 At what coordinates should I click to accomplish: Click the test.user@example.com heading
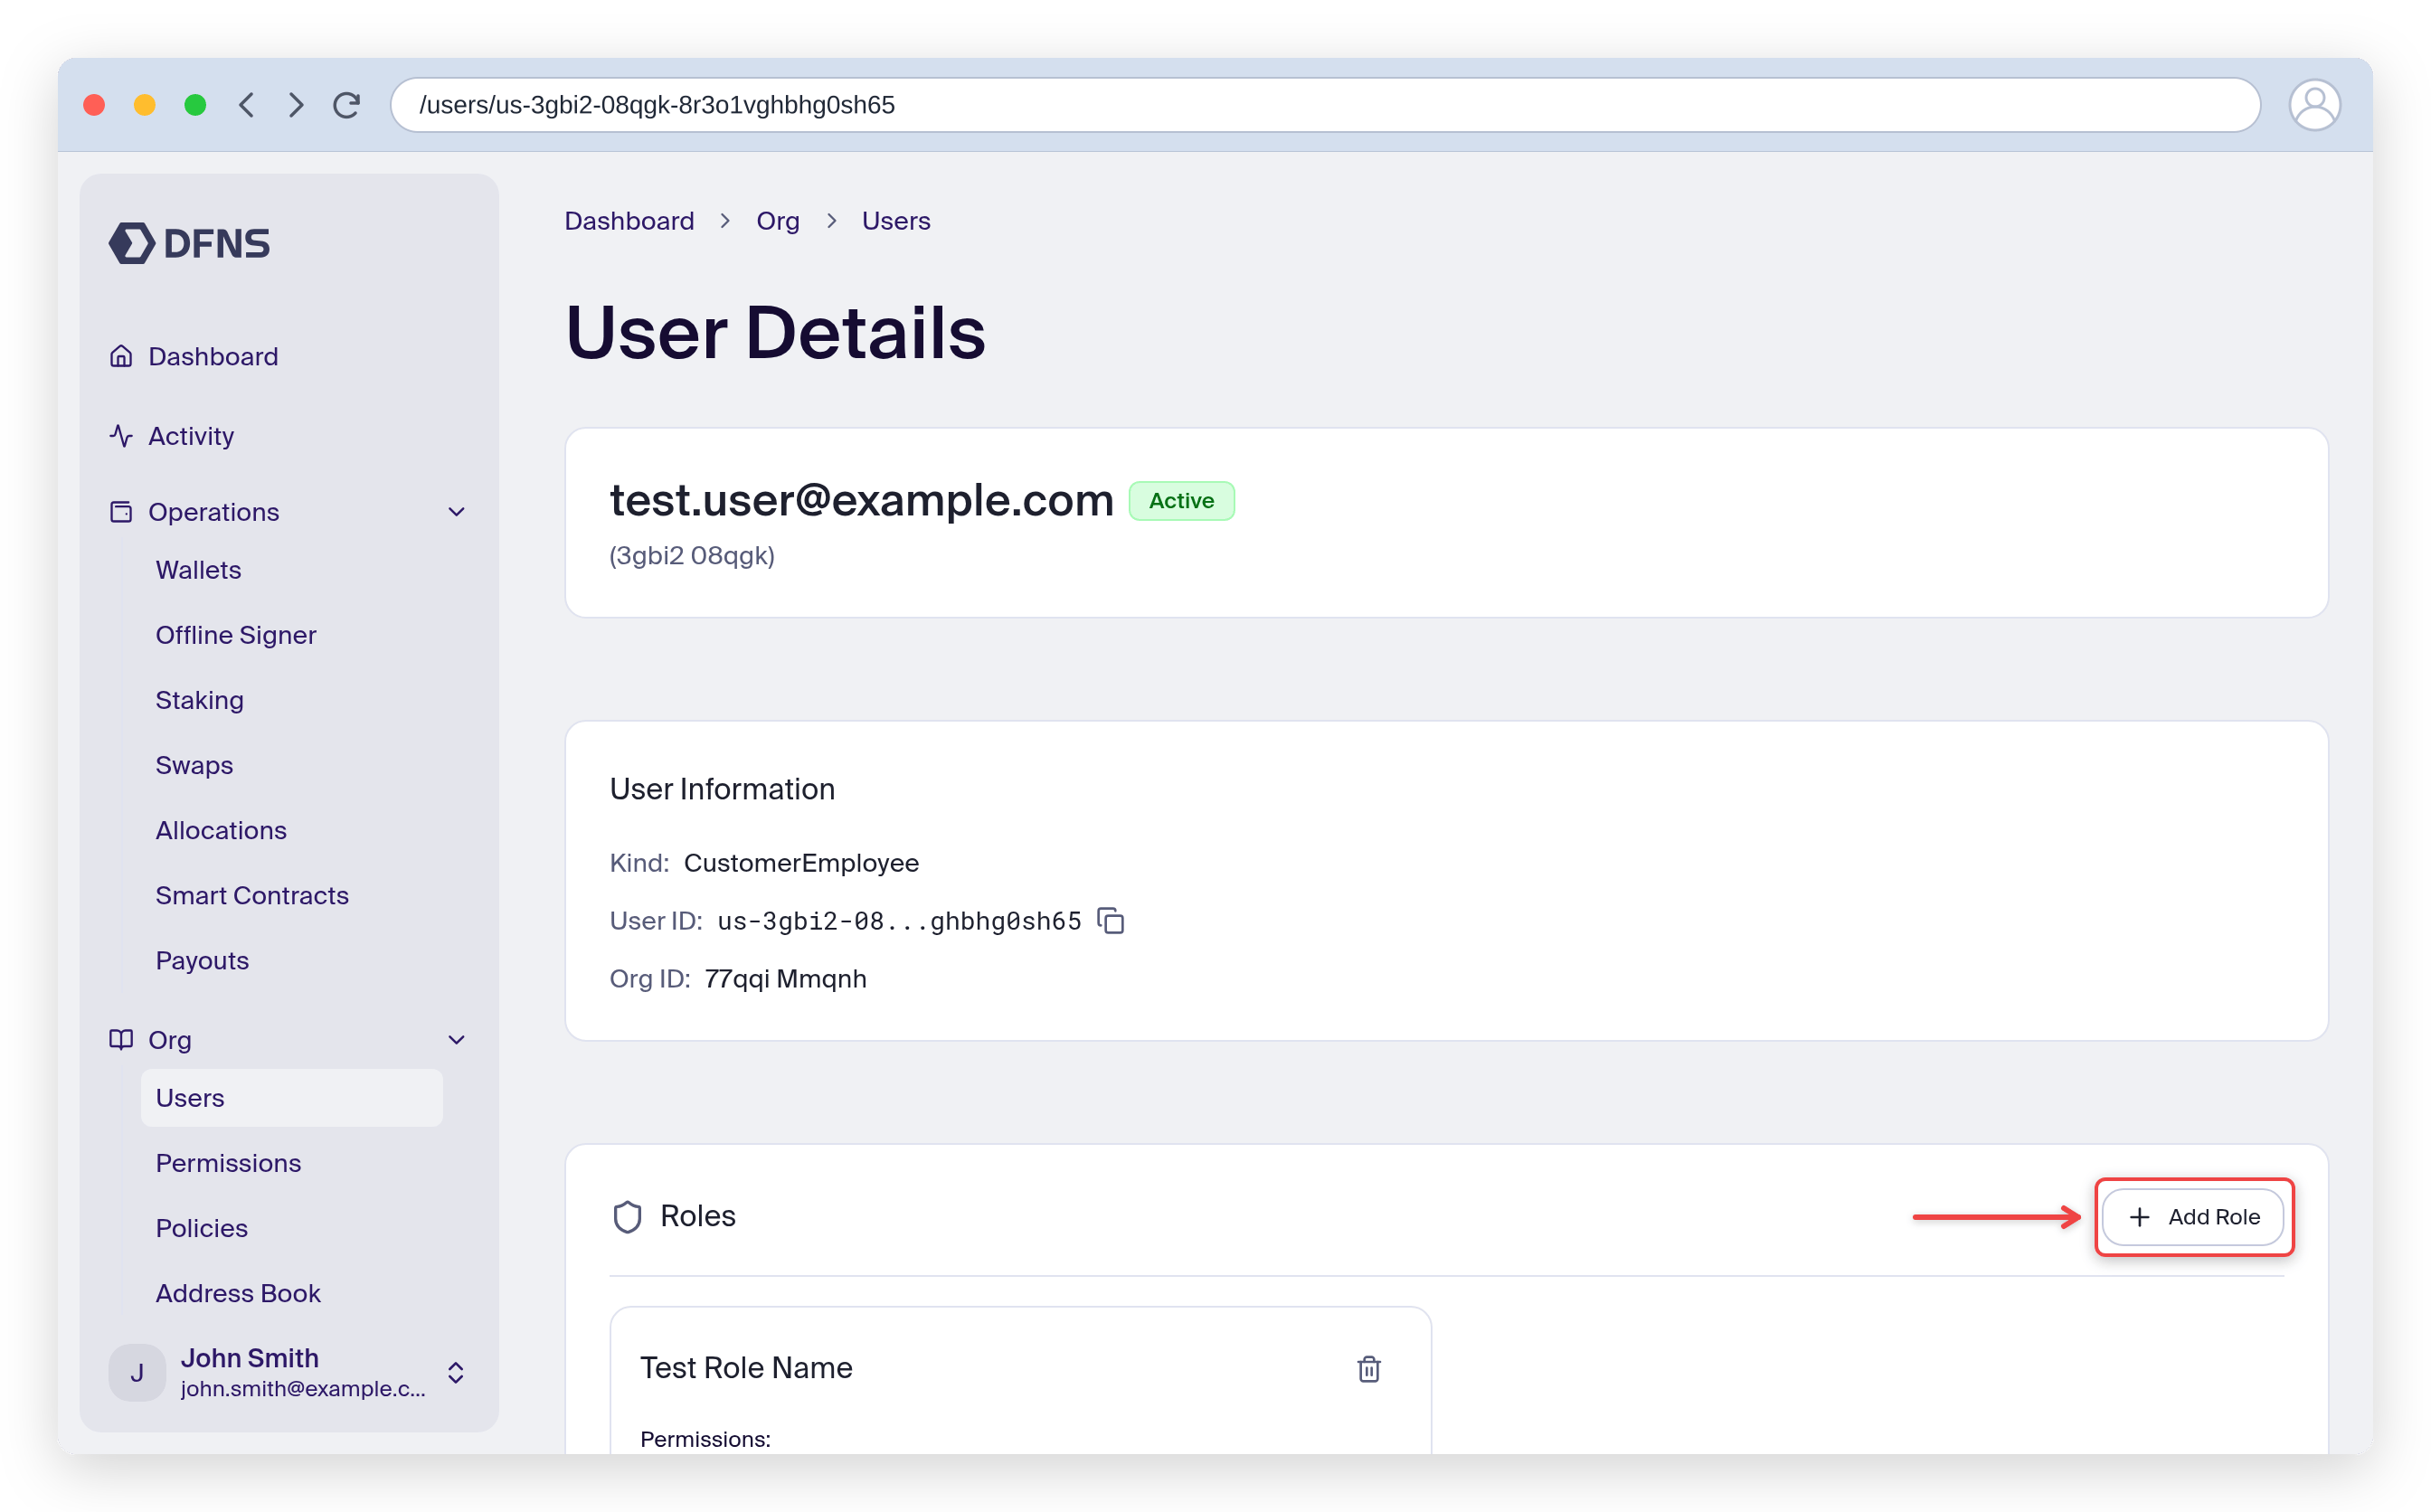click(862, 500)
